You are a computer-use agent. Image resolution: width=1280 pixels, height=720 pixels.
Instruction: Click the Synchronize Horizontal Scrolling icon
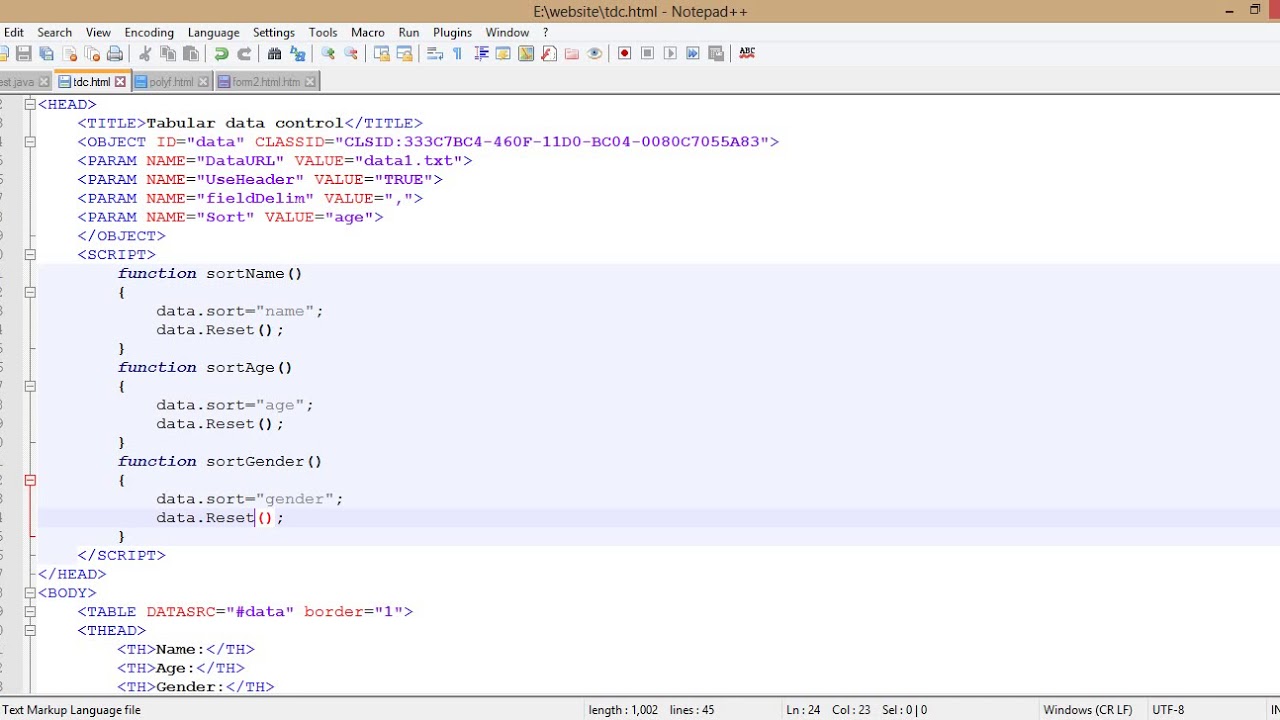pos(404,53)
